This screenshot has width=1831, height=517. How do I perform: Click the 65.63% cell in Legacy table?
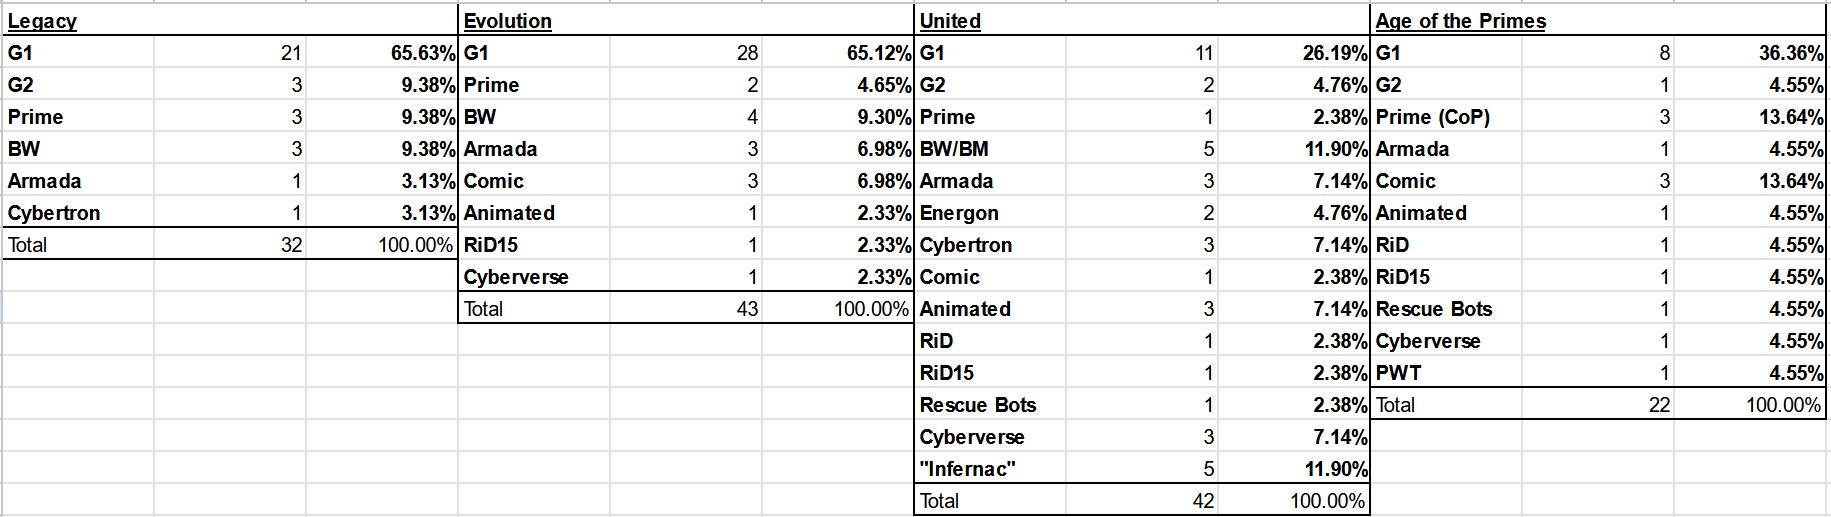[423, 53]
